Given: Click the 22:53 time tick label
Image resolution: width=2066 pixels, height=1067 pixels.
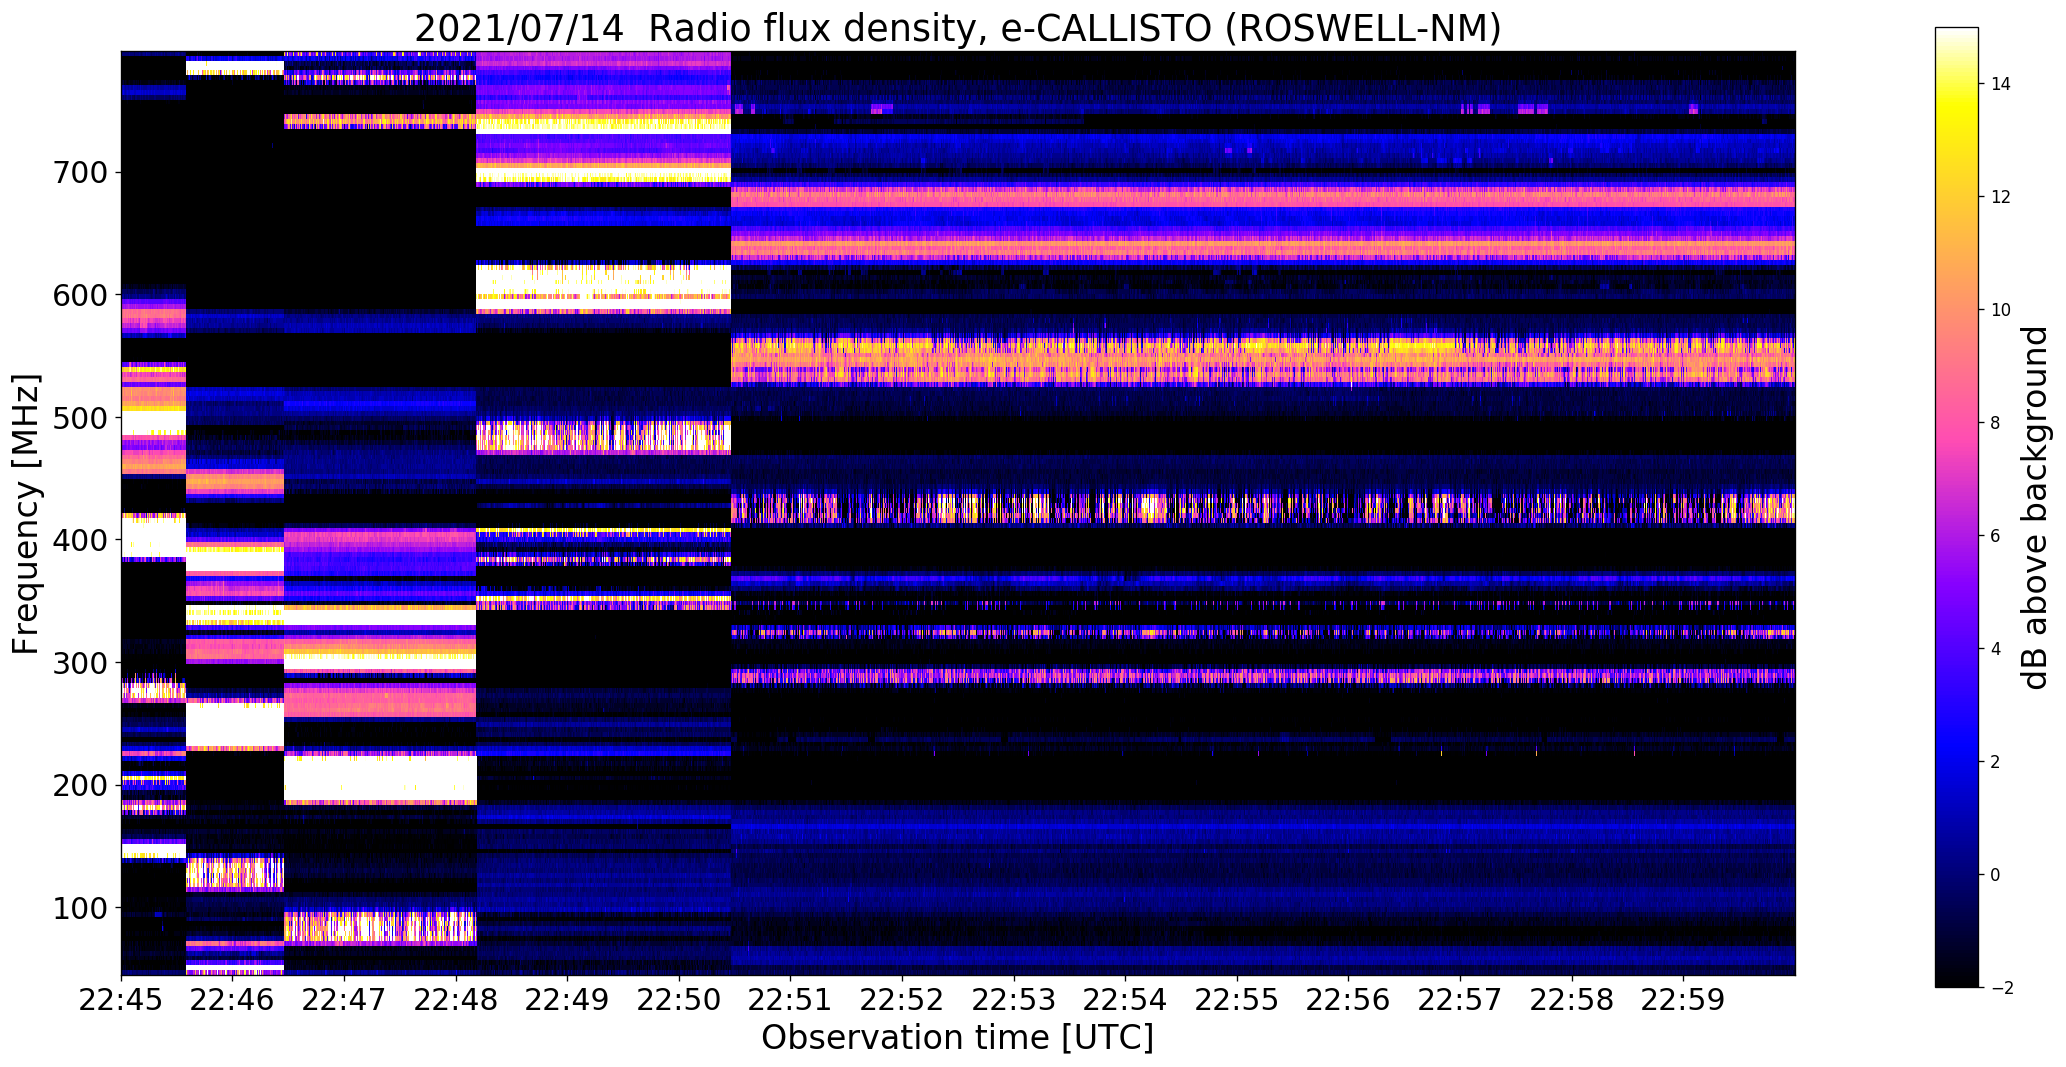Looking at the screenshot, I should (1014, 1000).
